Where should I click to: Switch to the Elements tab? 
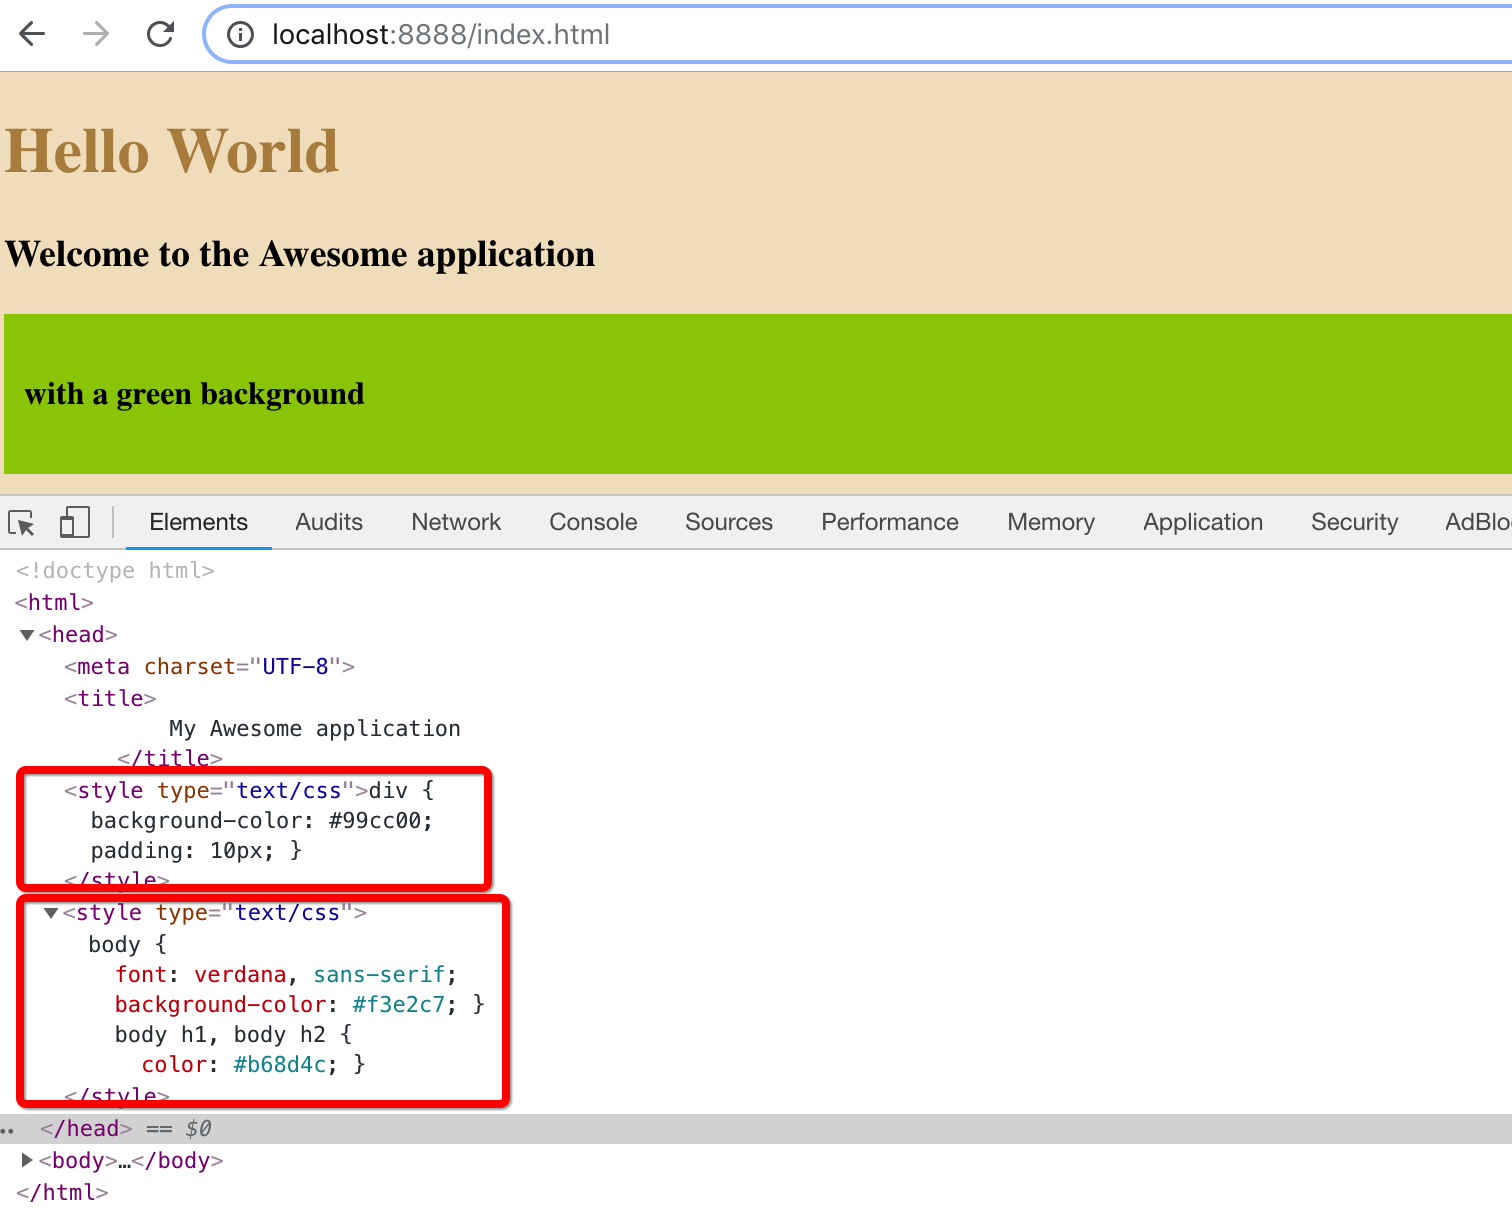(x=198, y=522)
